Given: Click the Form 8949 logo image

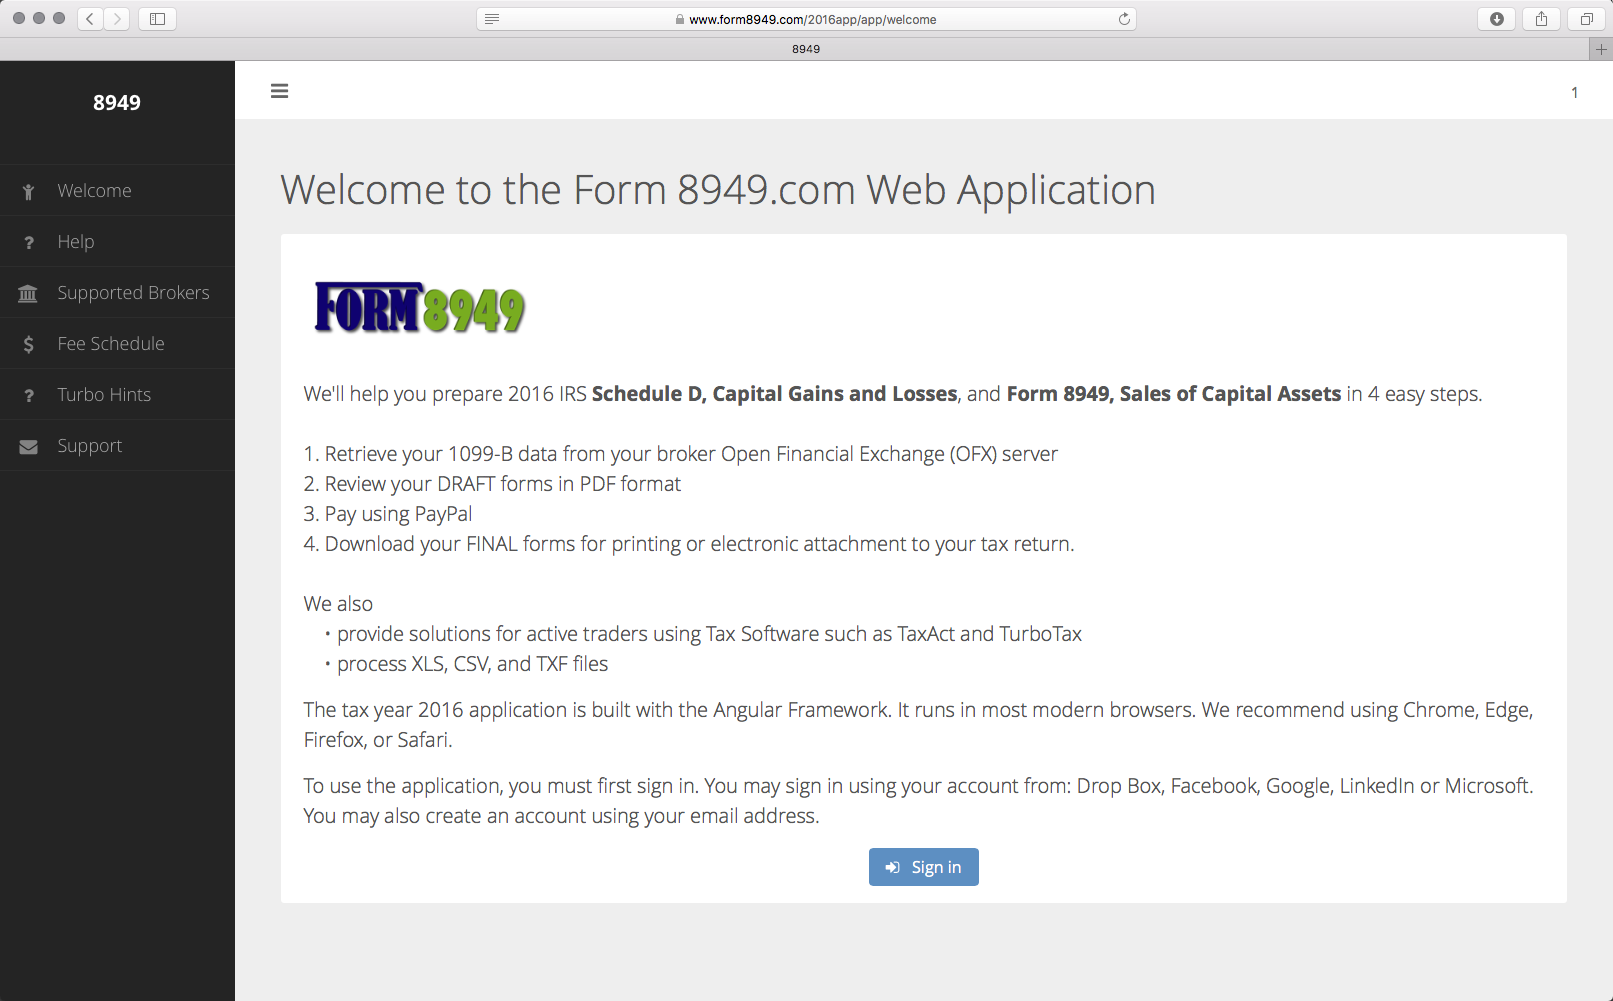Looking at the screenshot, I should coord(419,307).
